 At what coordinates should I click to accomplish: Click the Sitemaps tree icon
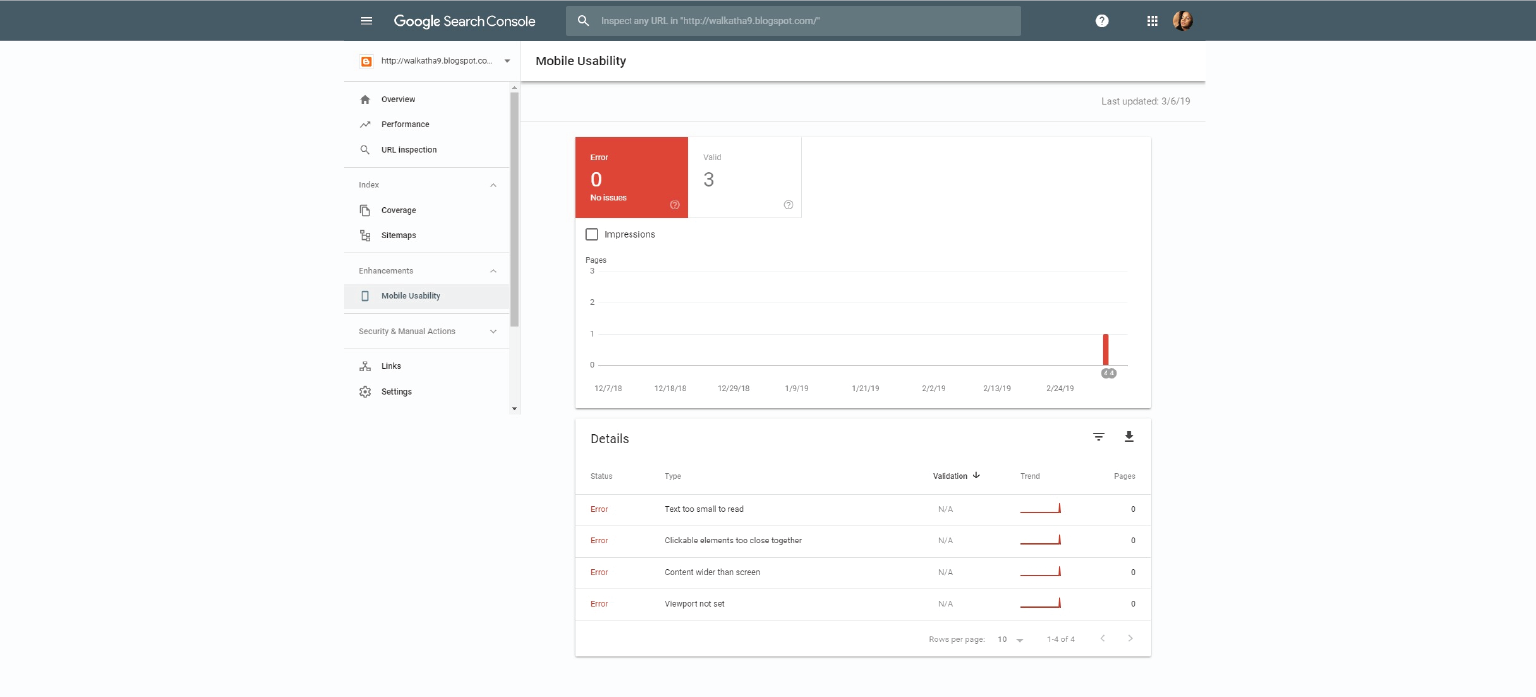coord(365,236)
